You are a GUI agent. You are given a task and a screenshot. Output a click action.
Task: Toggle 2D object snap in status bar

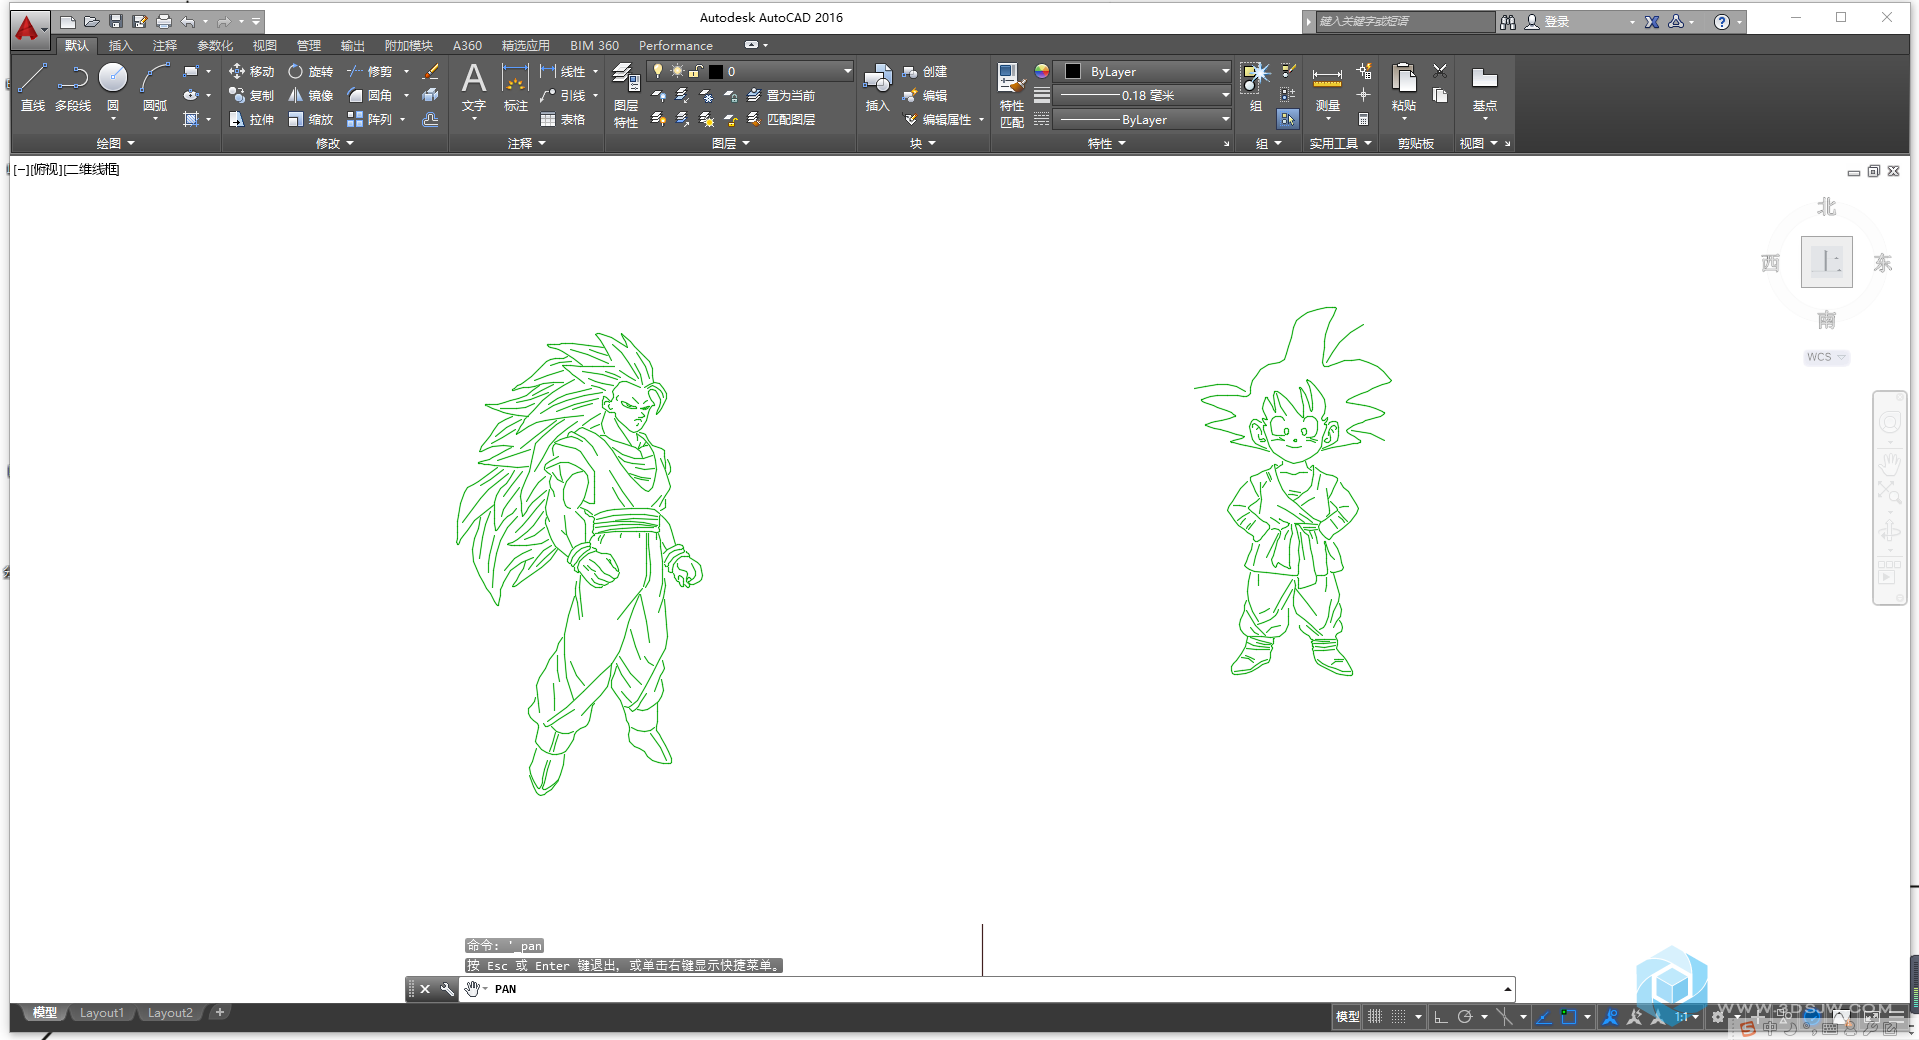(x=1569, y=1016)
